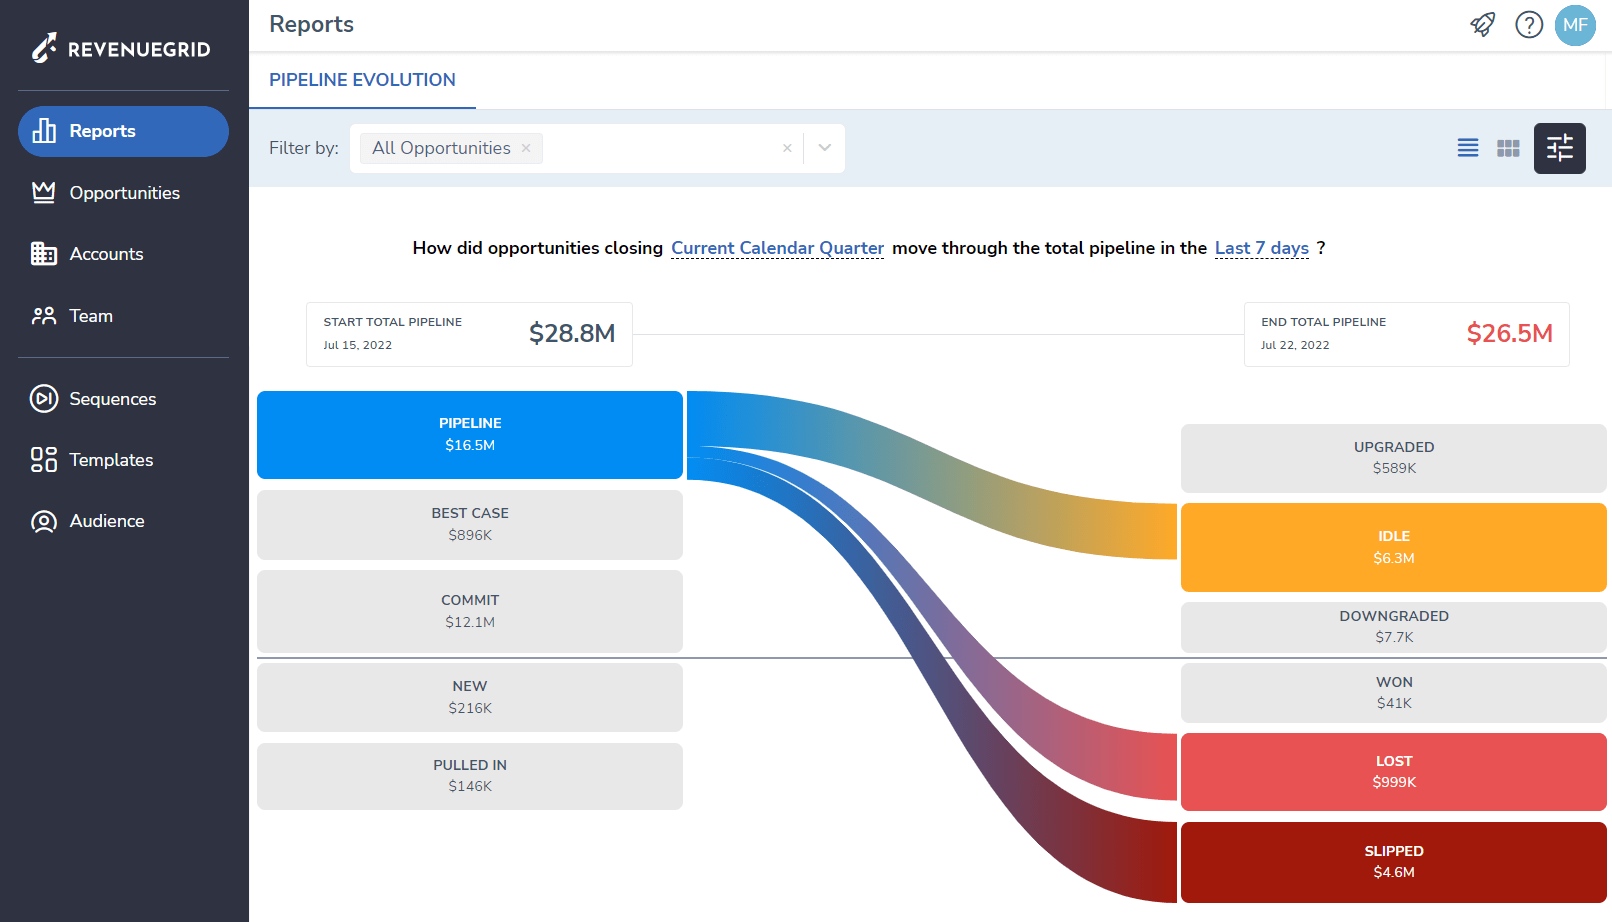Select the orange IDLE segment
This screenshot has height=922, width=1612.
[1393, 547]
